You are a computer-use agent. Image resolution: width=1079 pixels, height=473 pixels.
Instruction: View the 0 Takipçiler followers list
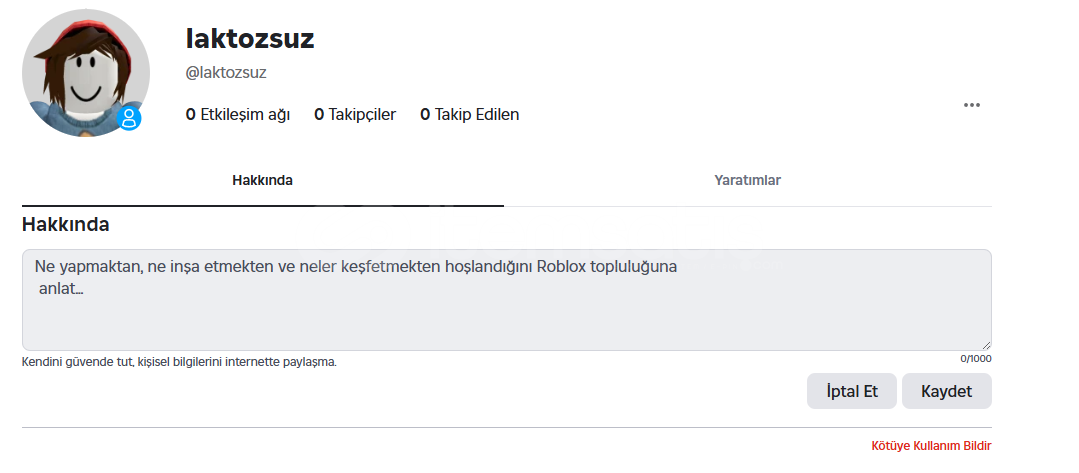[355, 114]
